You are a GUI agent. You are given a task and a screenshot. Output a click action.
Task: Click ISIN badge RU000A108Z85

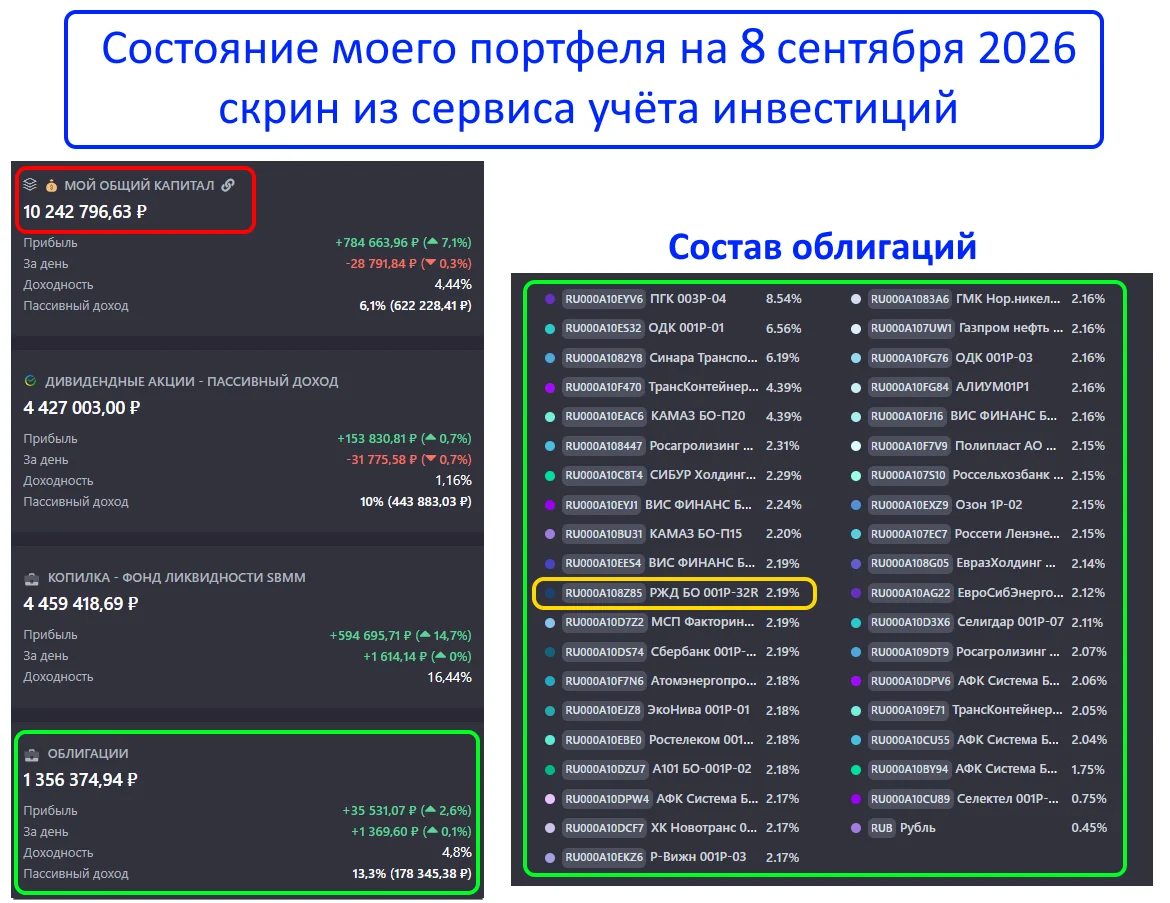coord(604,593)
